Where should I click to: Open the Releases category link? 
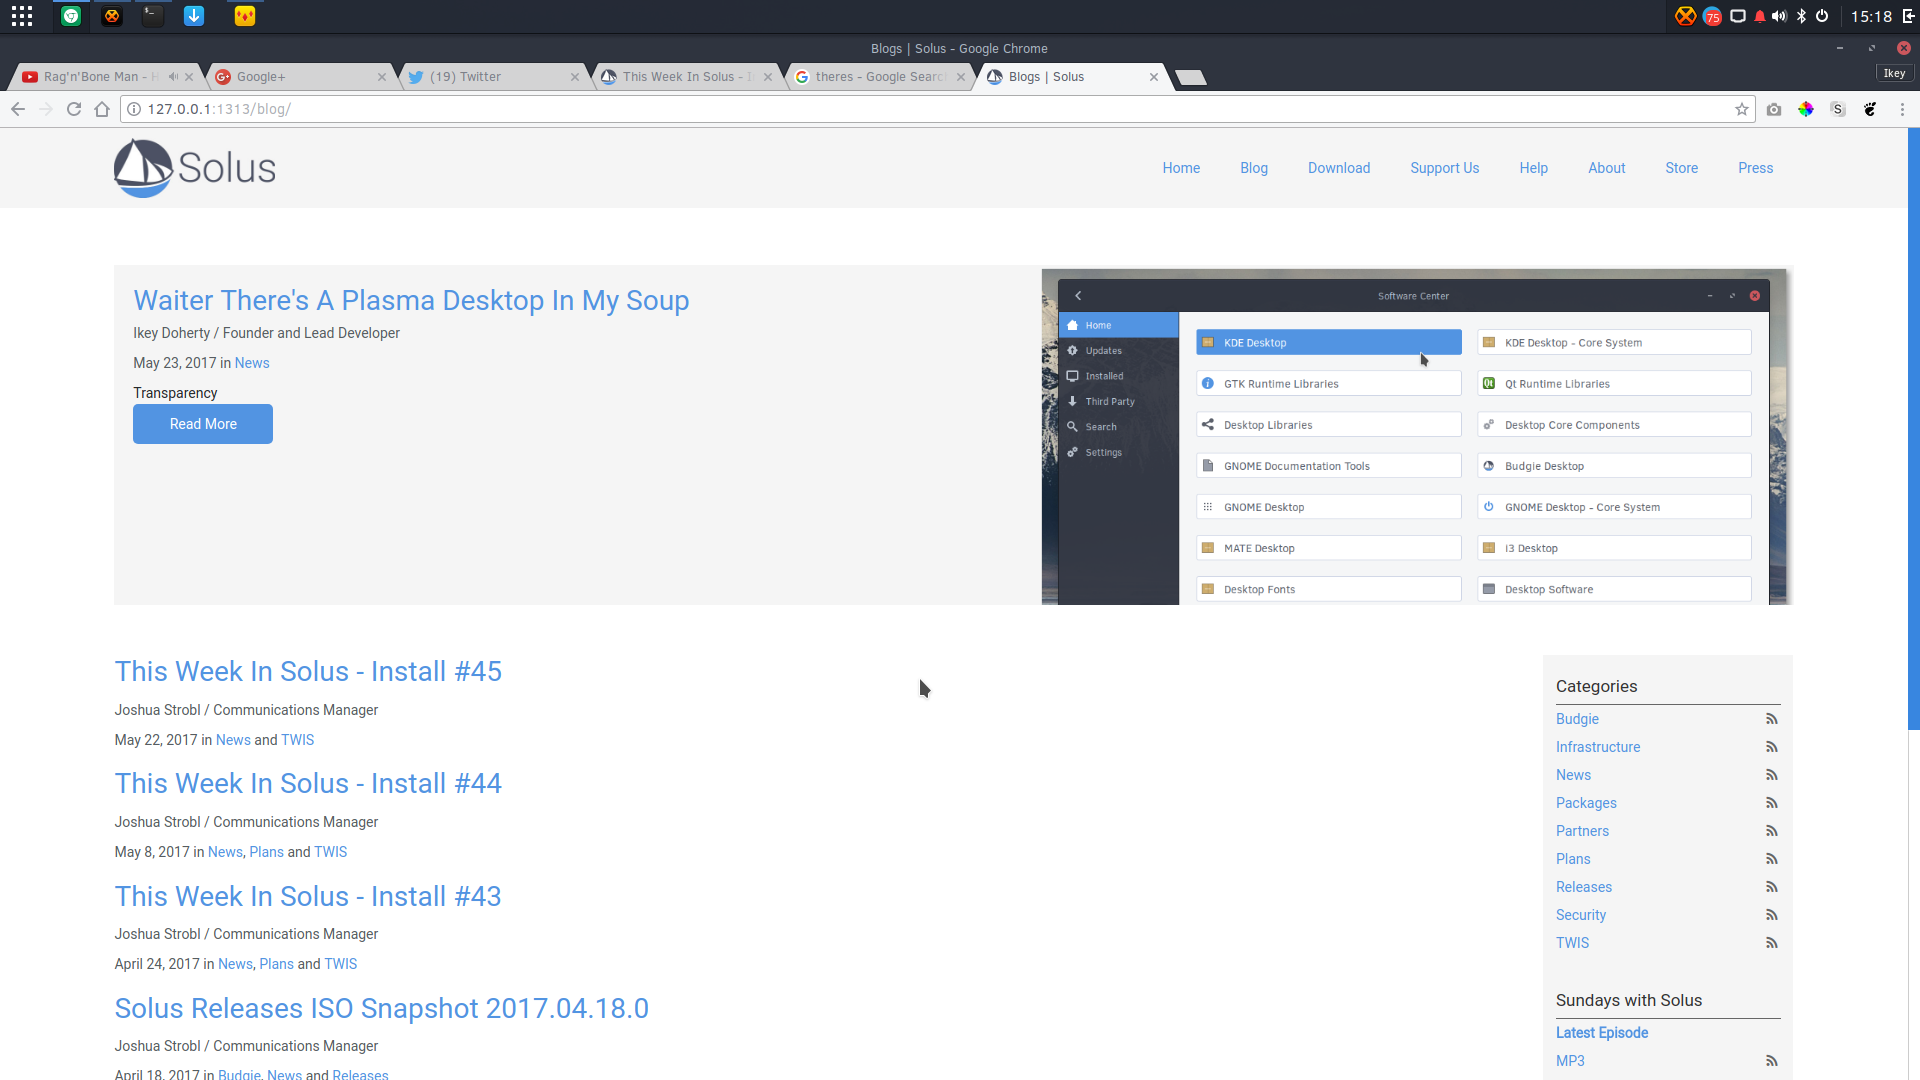1584,887
